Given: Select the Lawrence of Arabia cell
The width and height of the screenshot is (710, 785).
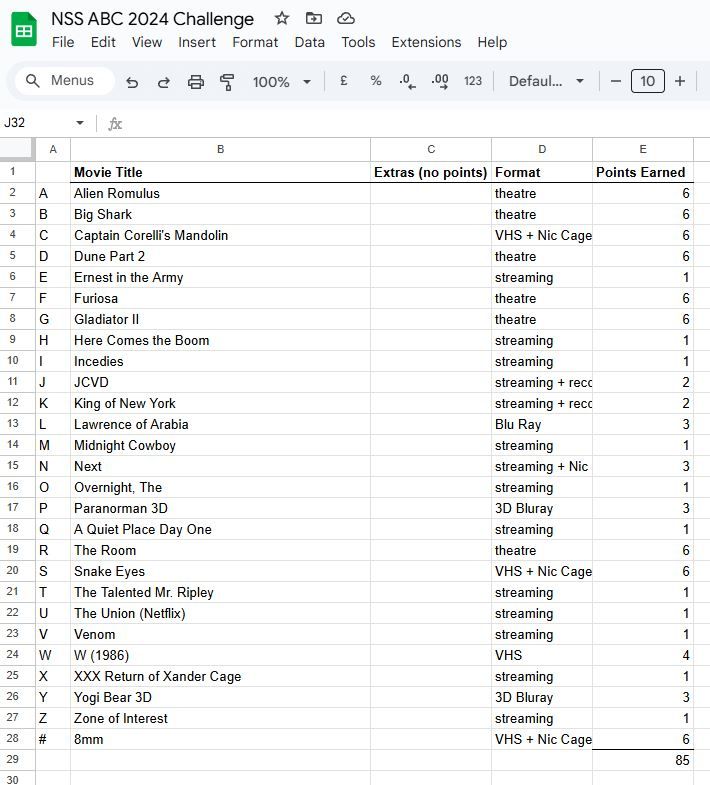Looking at the screenshot, I should 220,425.
